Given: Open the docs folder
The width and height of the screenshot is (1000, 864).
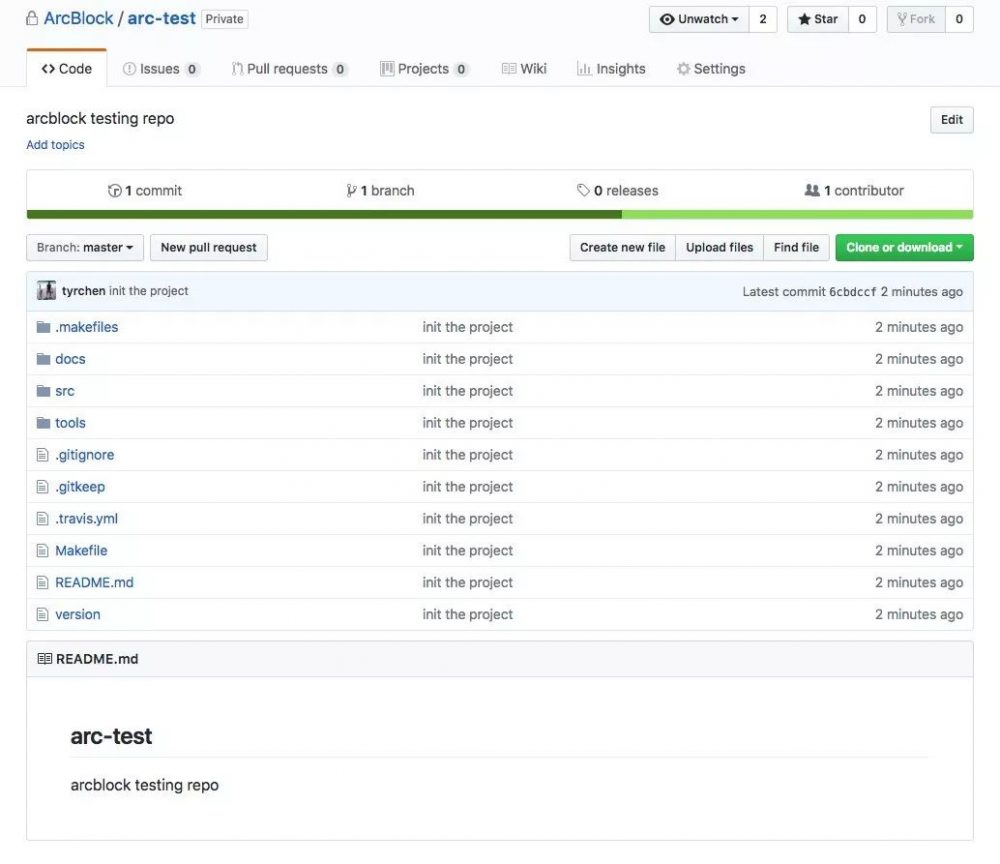Looking at the screenshot, I should click(x=70, y=359).
